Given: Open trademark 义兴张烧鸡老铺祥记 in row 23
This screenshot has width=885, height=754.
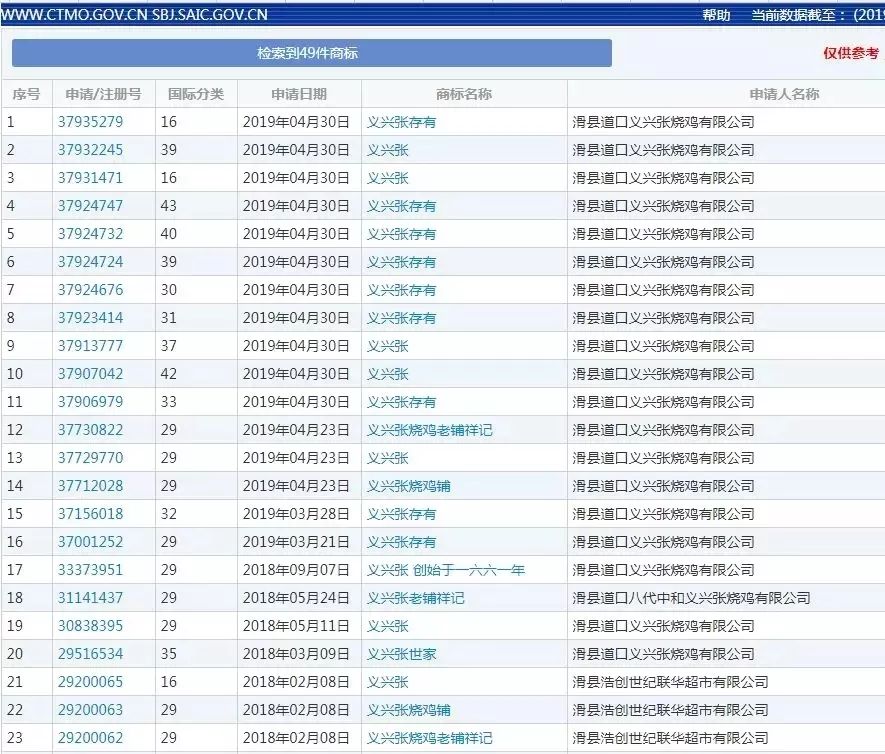Looking at the screenshot, I should click(430, 738).
